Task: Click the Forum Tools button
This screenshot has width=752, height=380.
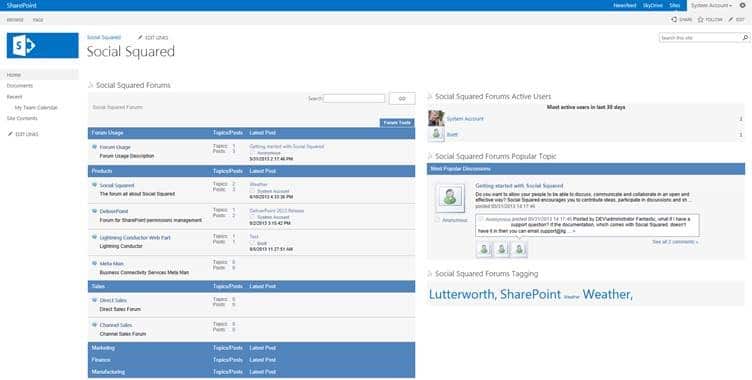Action: (397, 123)
